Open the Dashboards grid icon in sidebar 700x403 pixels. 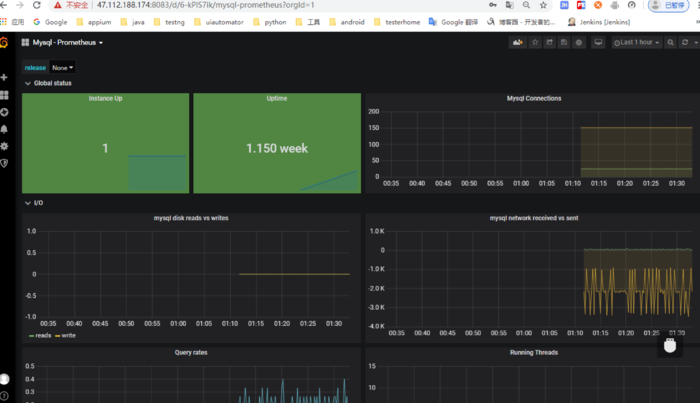tap(4, 95)
